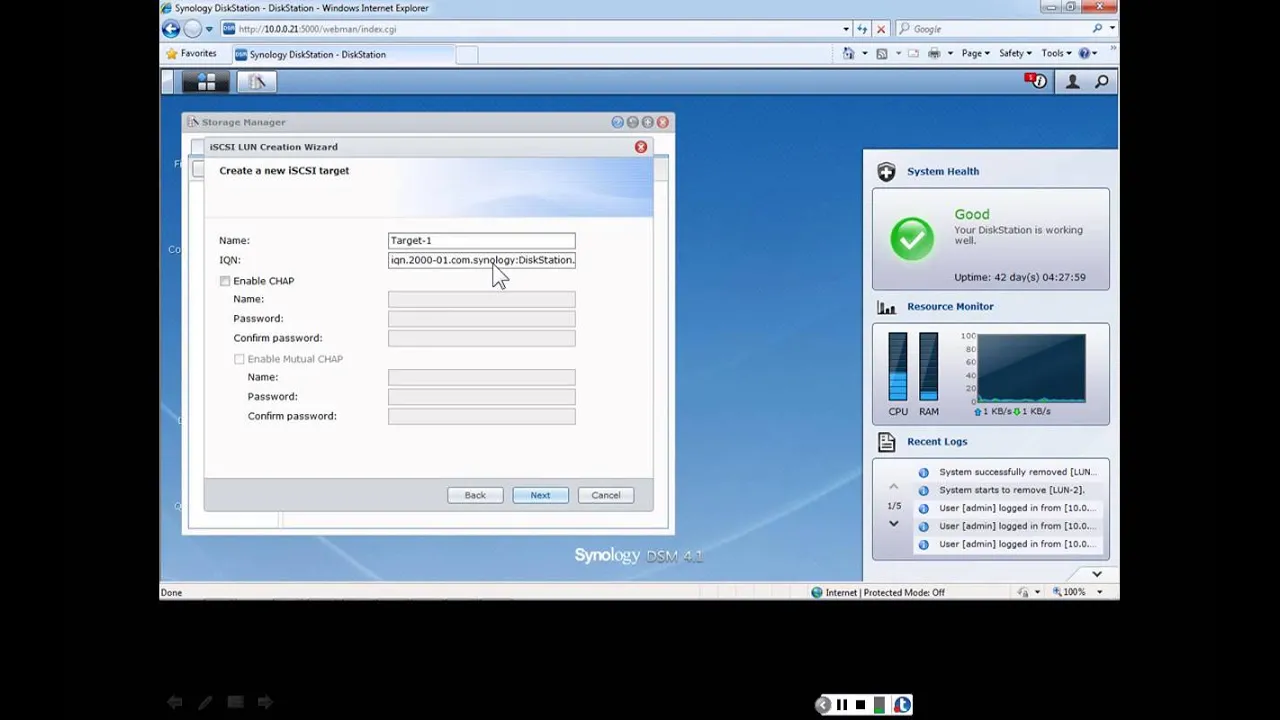
Task: Stop the screen recording
Action: click(x=860, y=705)
